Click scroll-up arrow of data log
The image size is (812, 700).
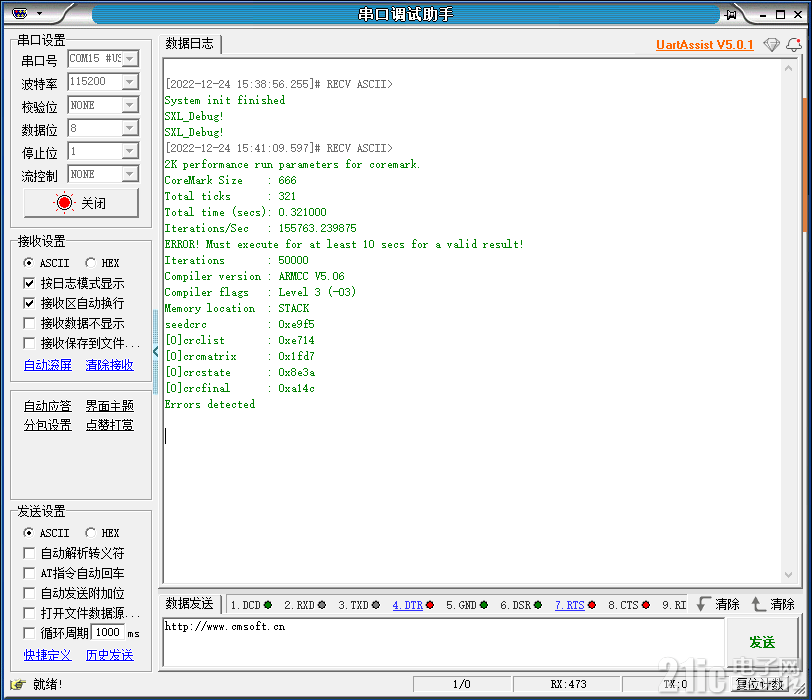coord(789,68)
